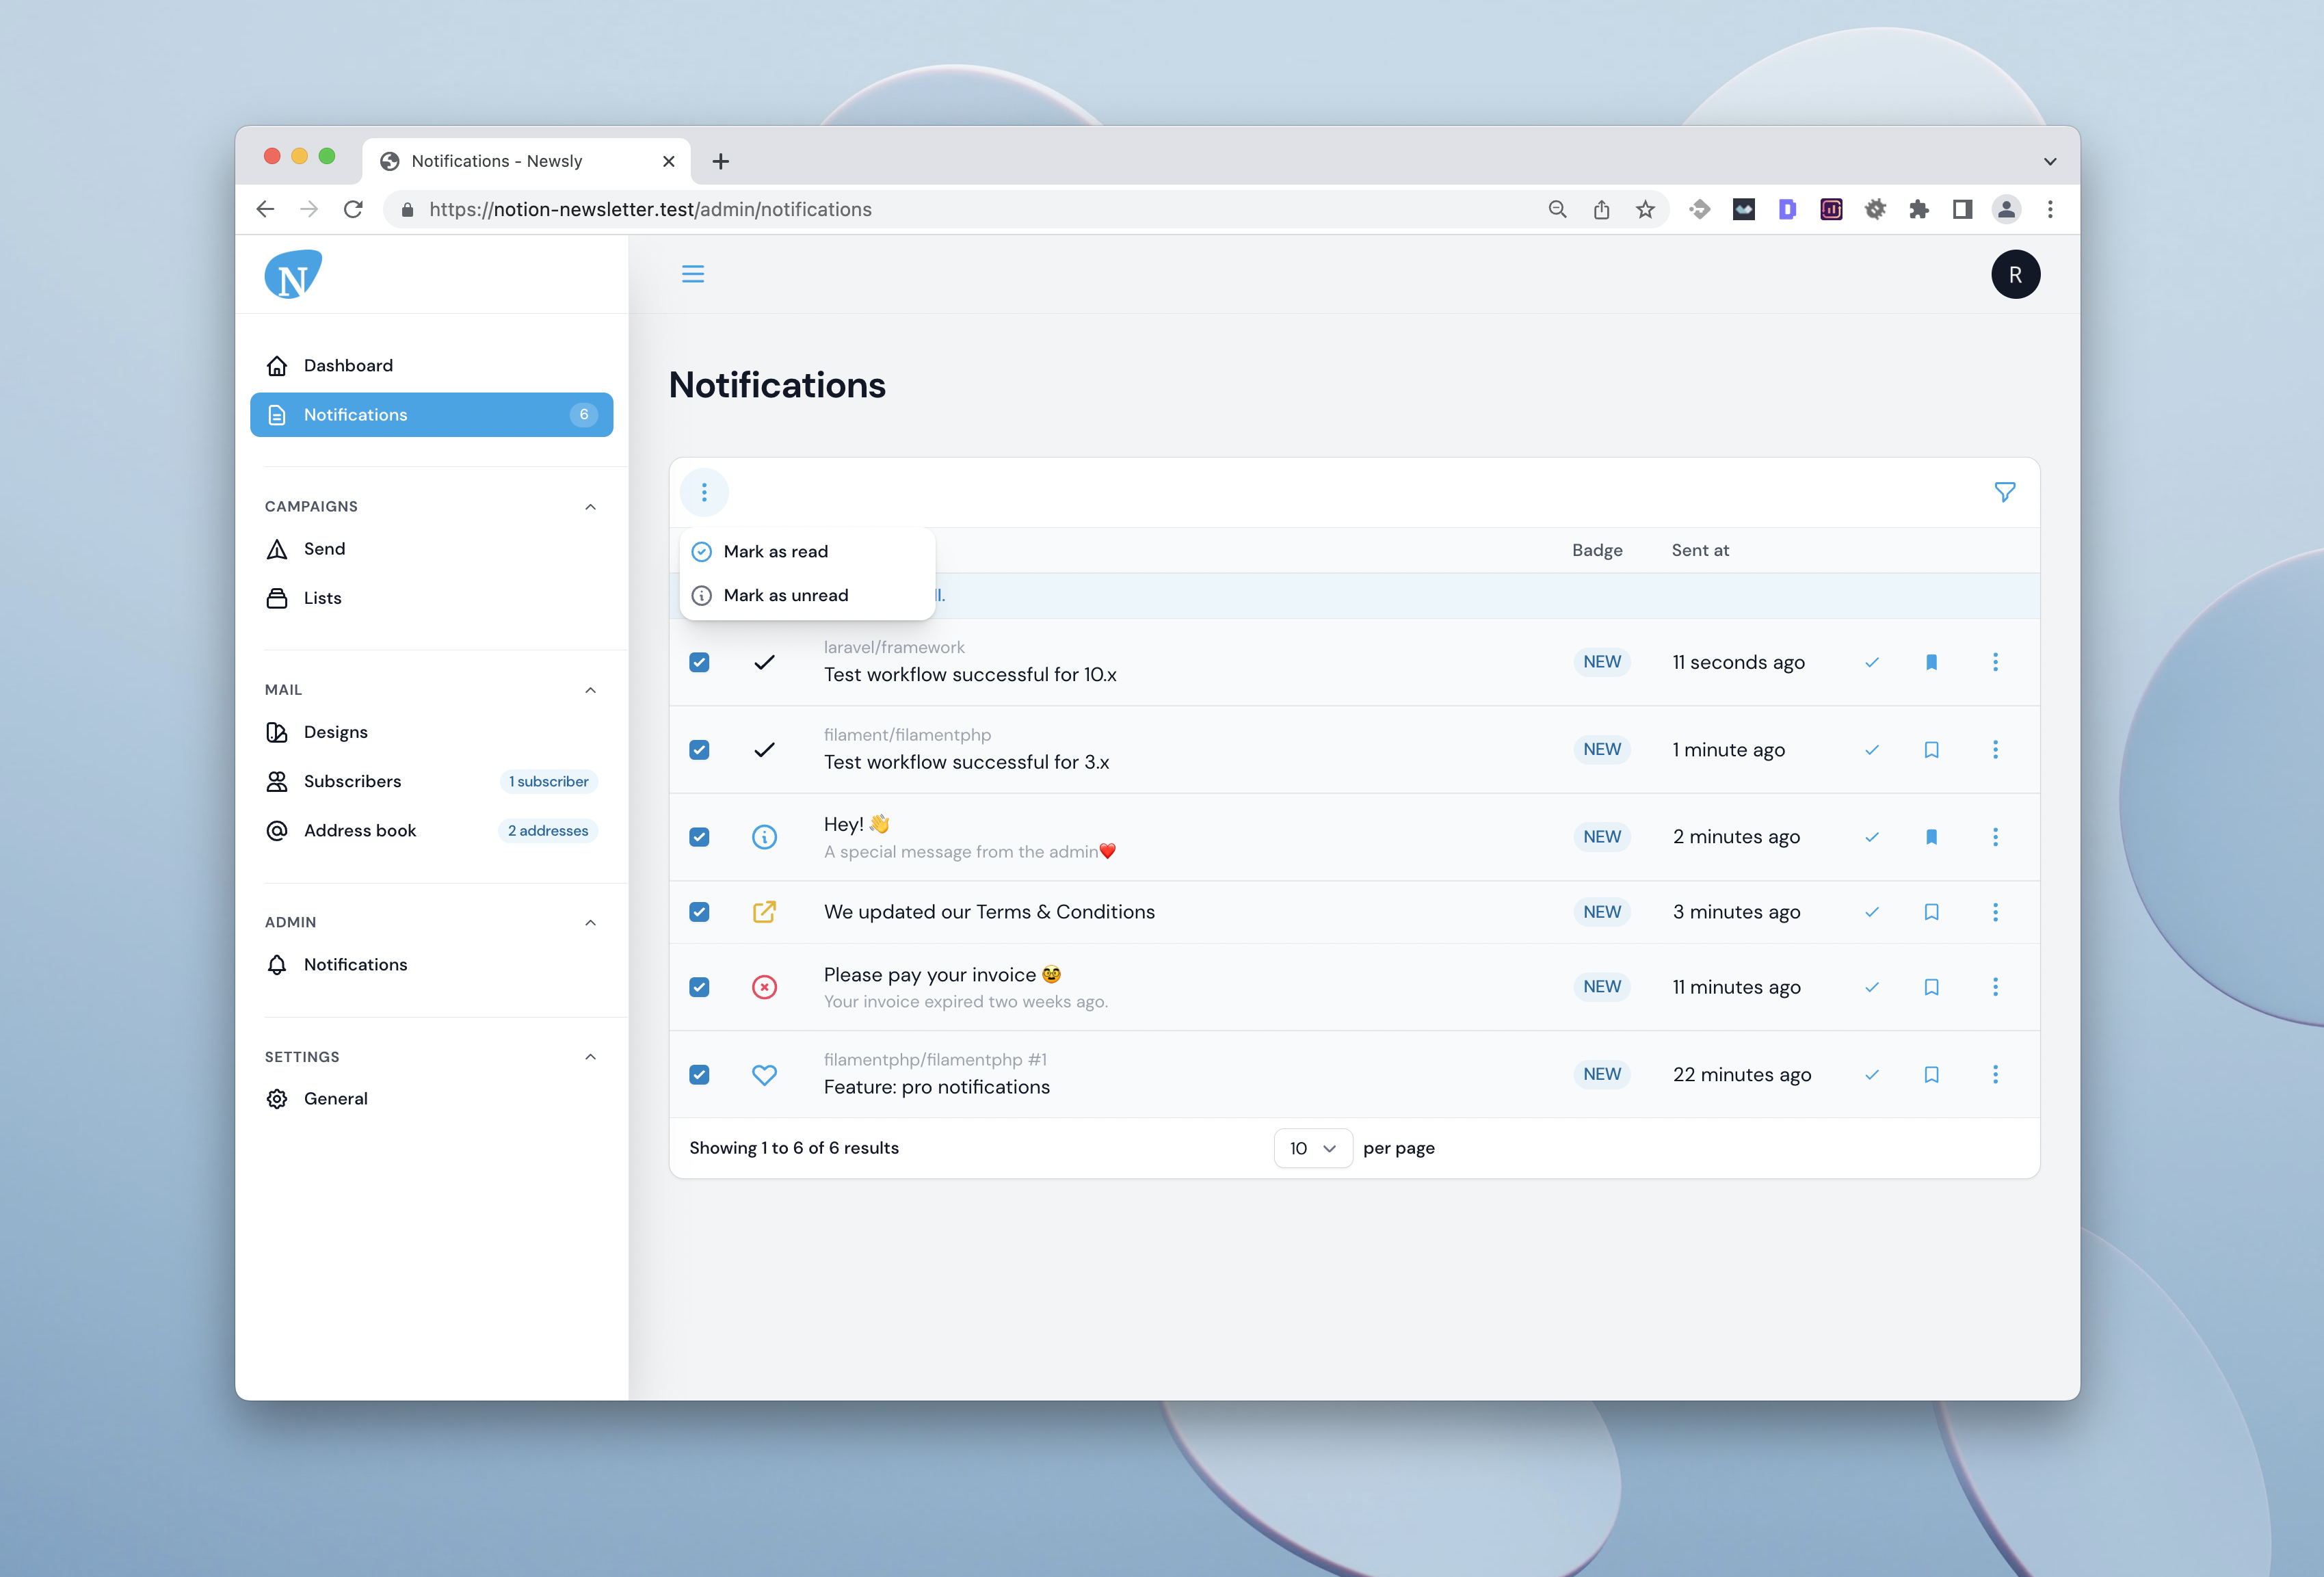This screenshot has width=2324, height=1577.
Task: Collapse the MAIL sidebar section
Action: pos(590,688)
